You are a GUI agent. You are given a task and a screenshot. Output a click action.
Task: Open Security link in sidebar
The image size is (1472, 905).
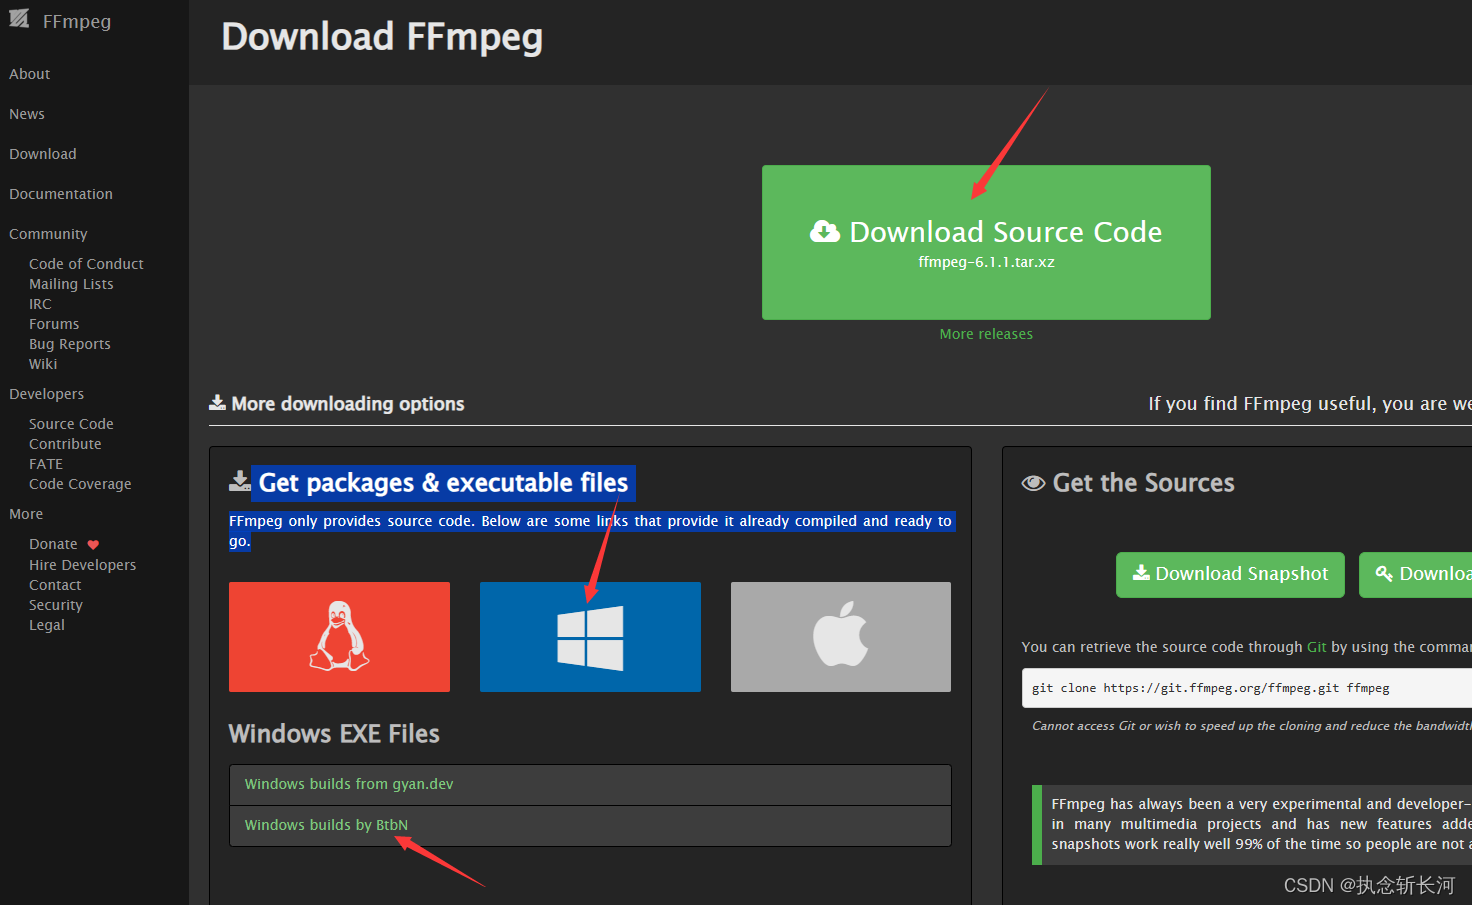pyautogui.click(x=56, y=605)
